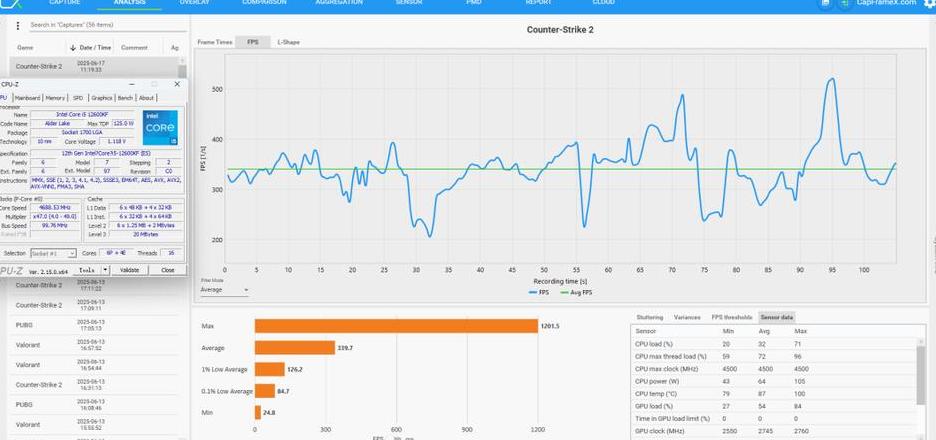This screenshot has height=440, width=936.
Task: Click the CPU-Z Close button
Action: [x=168, y=270]
